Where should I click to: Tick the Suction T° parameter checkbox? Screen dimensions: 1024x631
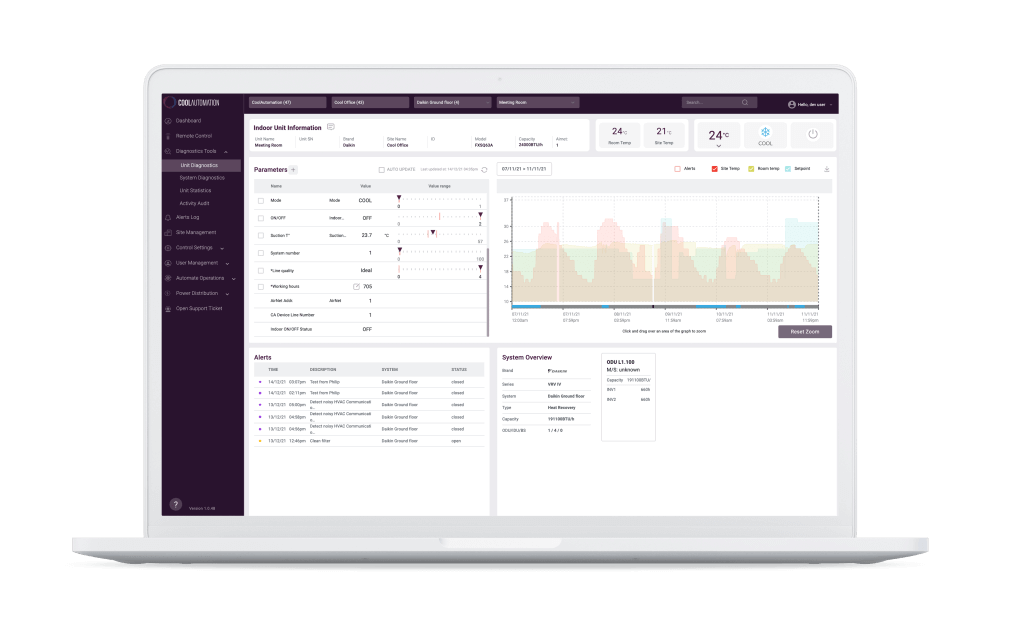(261, 236)
